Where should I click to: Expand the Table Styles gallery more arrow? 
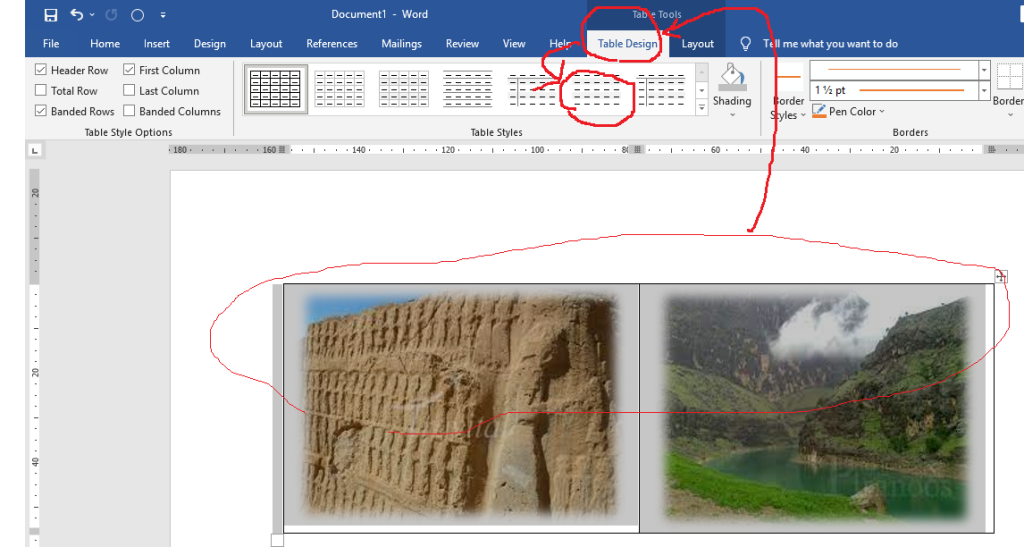(x=702, y=107)
